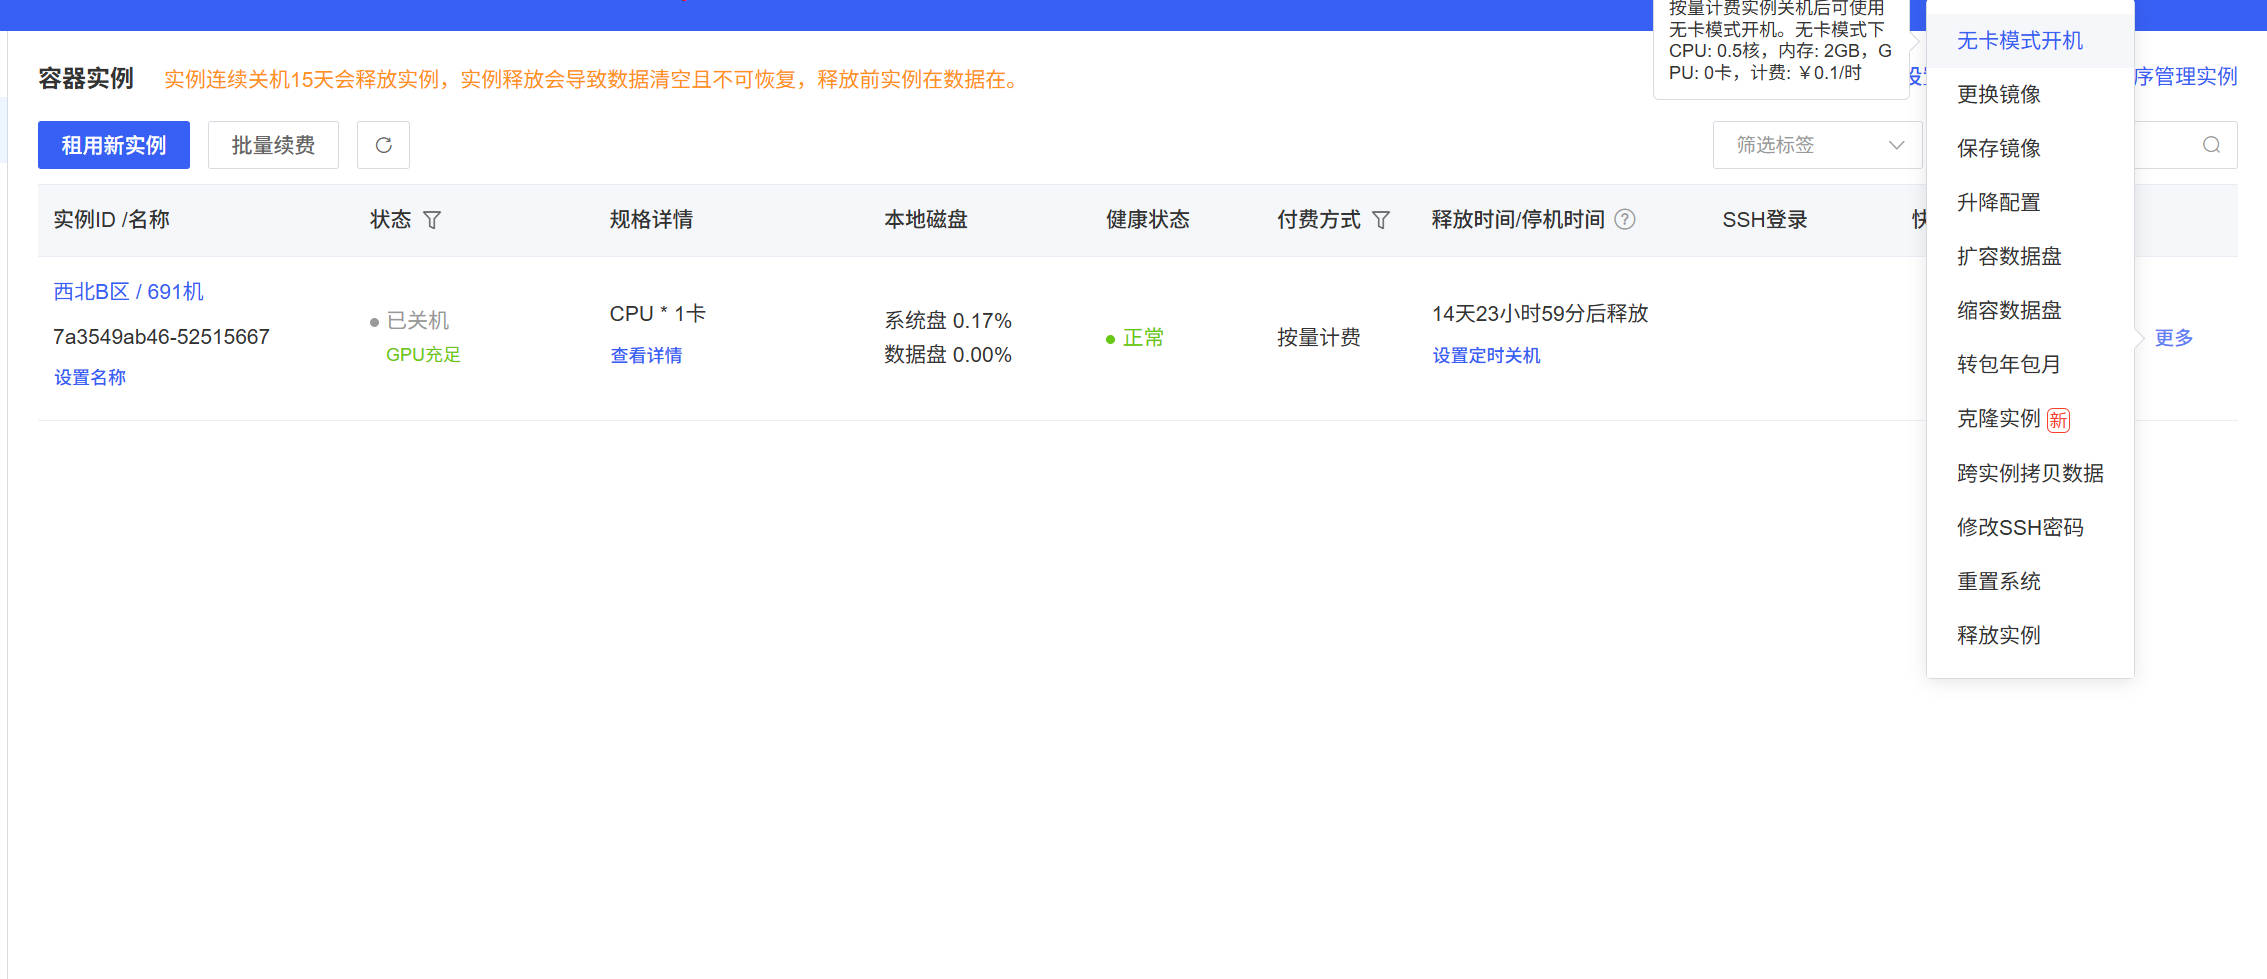Click the 批量续费 button
The width and height of the screenshot is (2267, 979).
[x=273, y=145]
